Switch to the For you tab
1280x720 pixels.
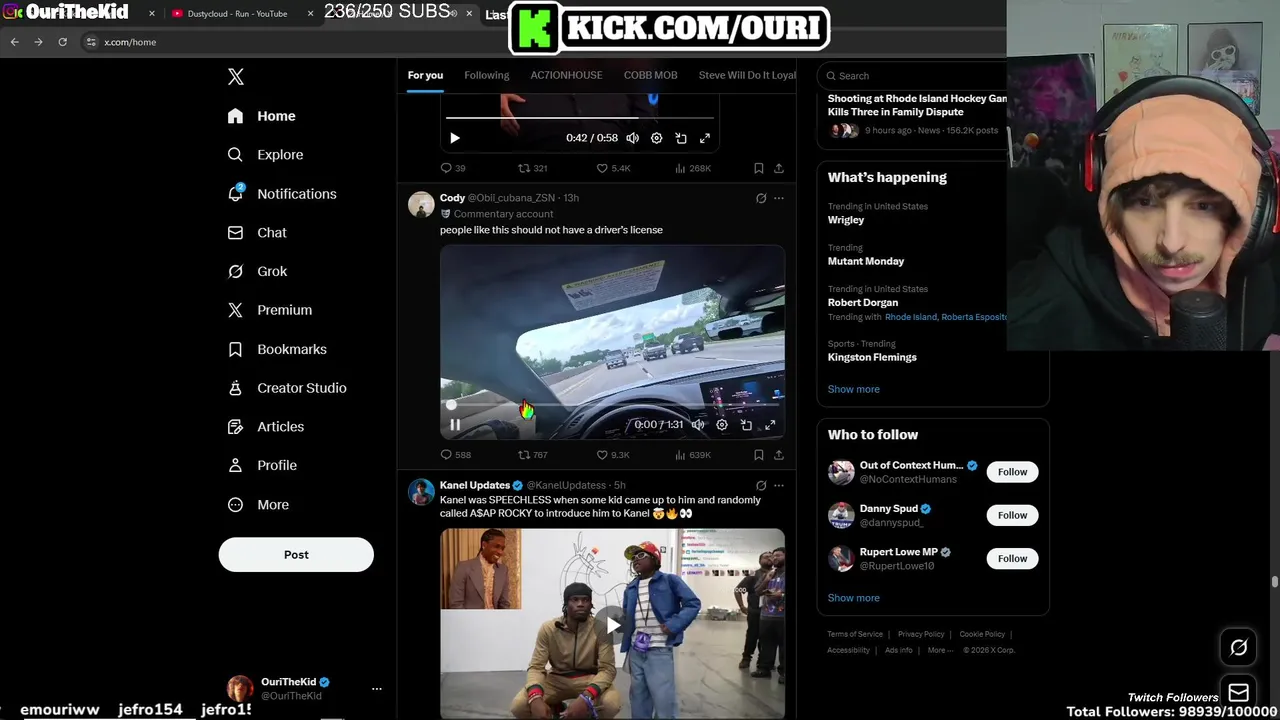tap(425, 75)
